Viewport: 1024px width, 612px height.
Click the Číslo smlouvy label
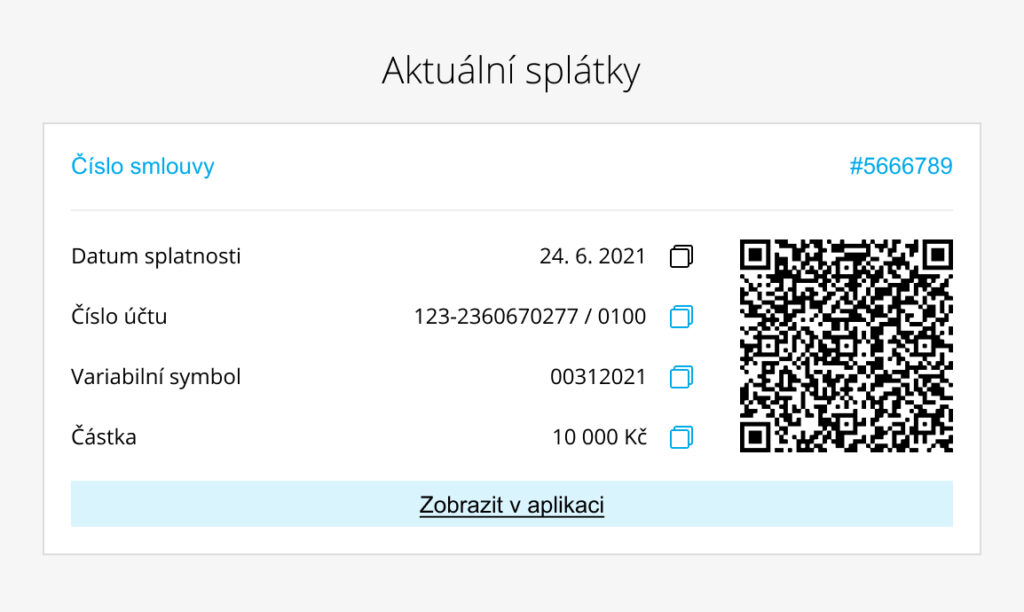pos(142,166)
